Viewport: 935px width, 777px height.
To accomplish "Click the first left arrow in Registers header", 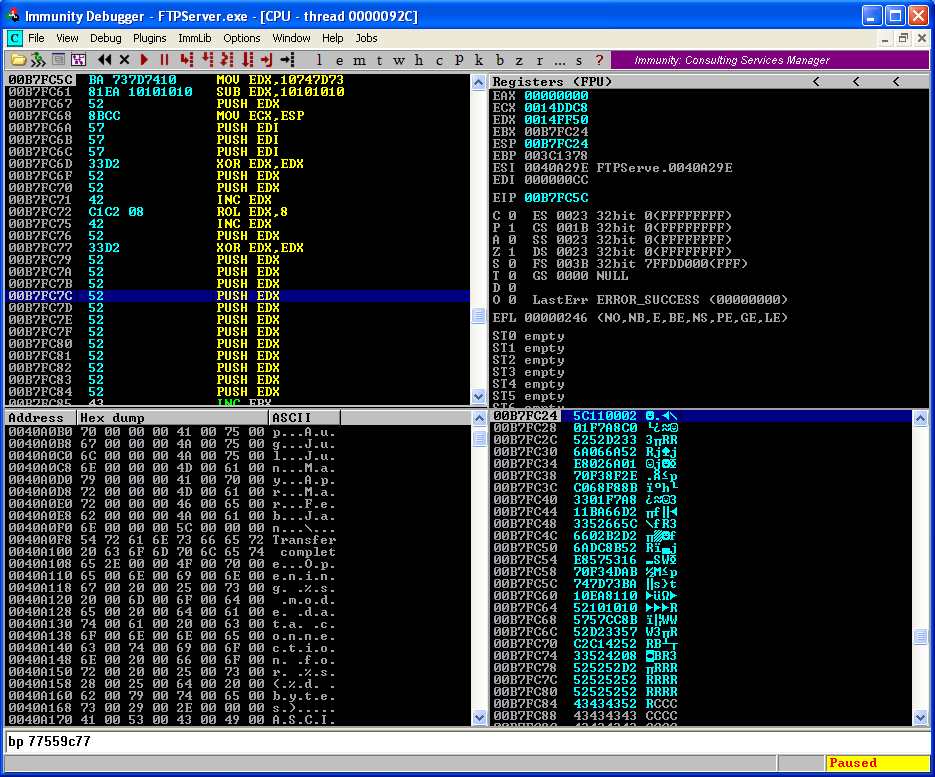I will coord(816,82).
